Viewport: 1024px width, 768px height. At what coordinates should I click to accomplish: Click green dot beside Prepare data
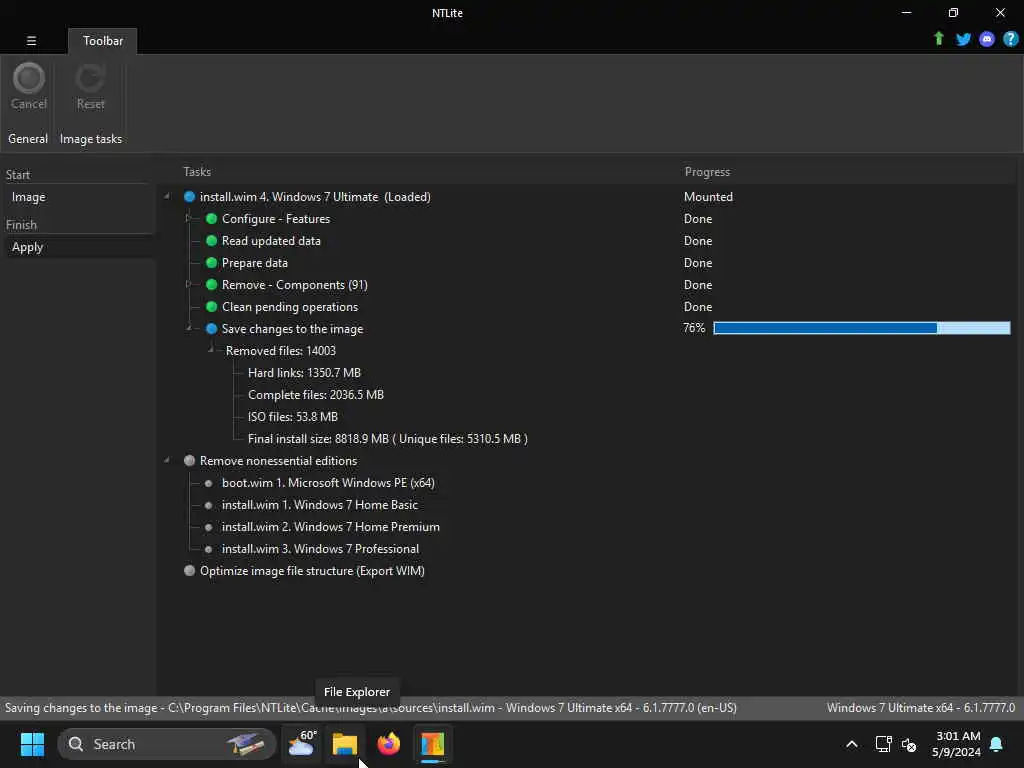click(x=212, y=263)
